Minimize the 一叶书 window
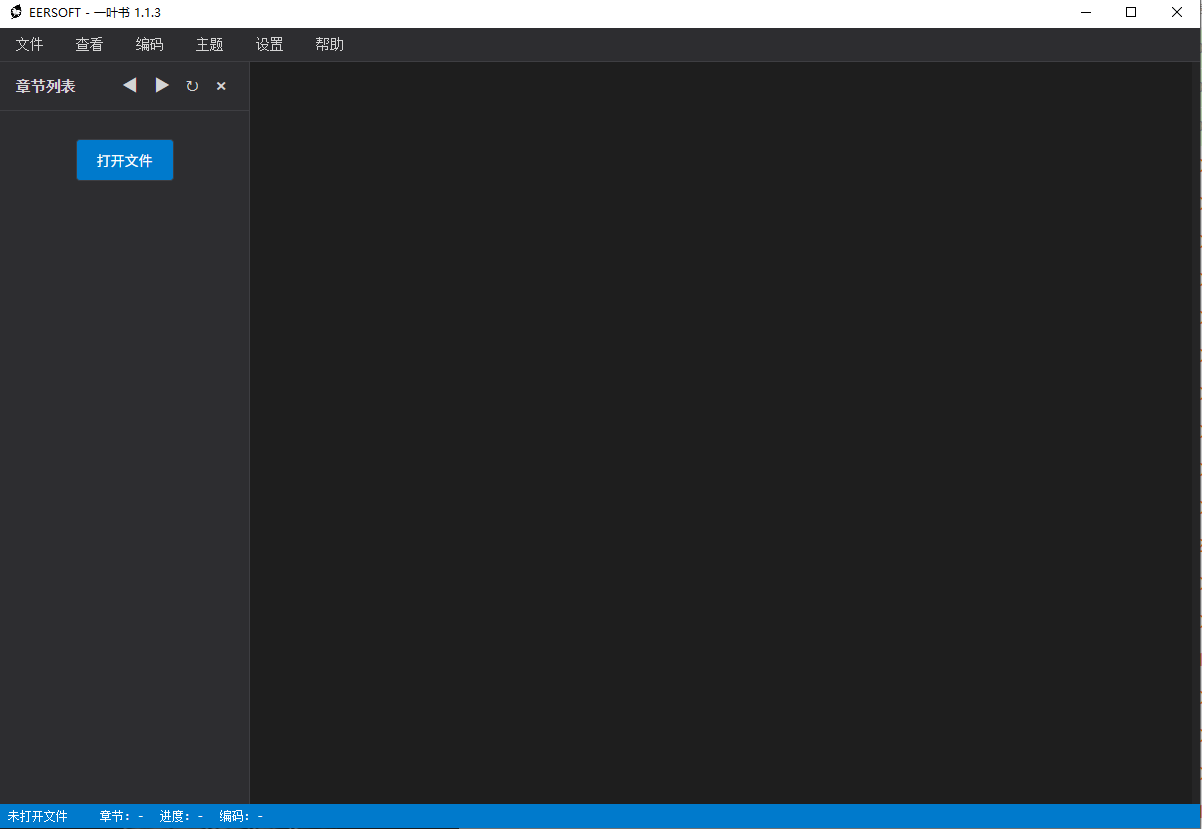This screenshot has height=829, width=1202. 1085,13
